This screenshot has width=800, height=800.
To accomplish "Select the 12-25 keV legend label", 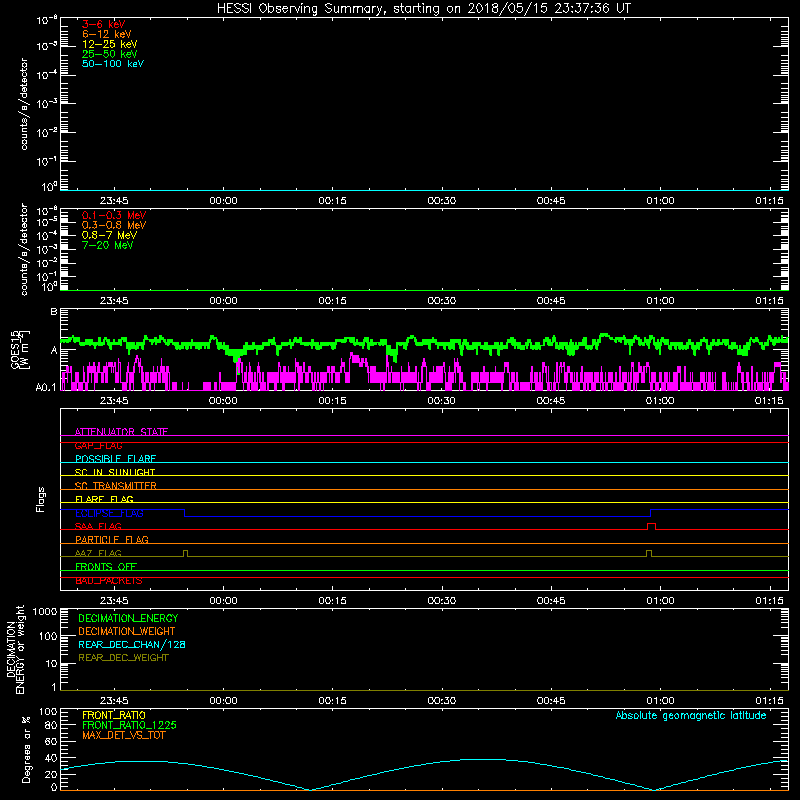I will click(110, 44).
